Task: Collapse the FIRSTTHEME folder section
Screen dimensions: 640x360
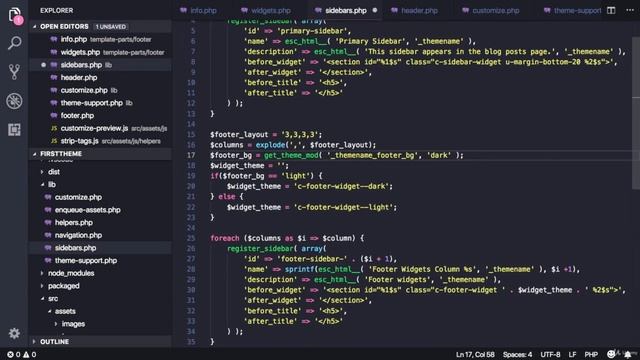Action: click(61, 154)
